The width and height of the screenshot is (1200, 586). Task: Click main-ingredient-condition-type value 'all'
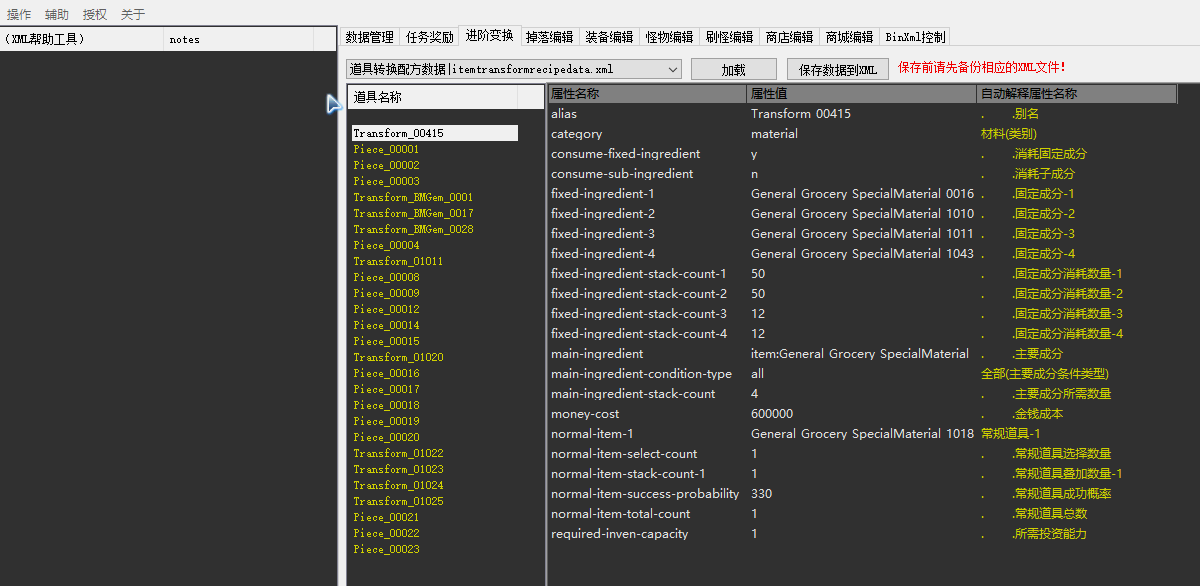click(x=757, y=374)
